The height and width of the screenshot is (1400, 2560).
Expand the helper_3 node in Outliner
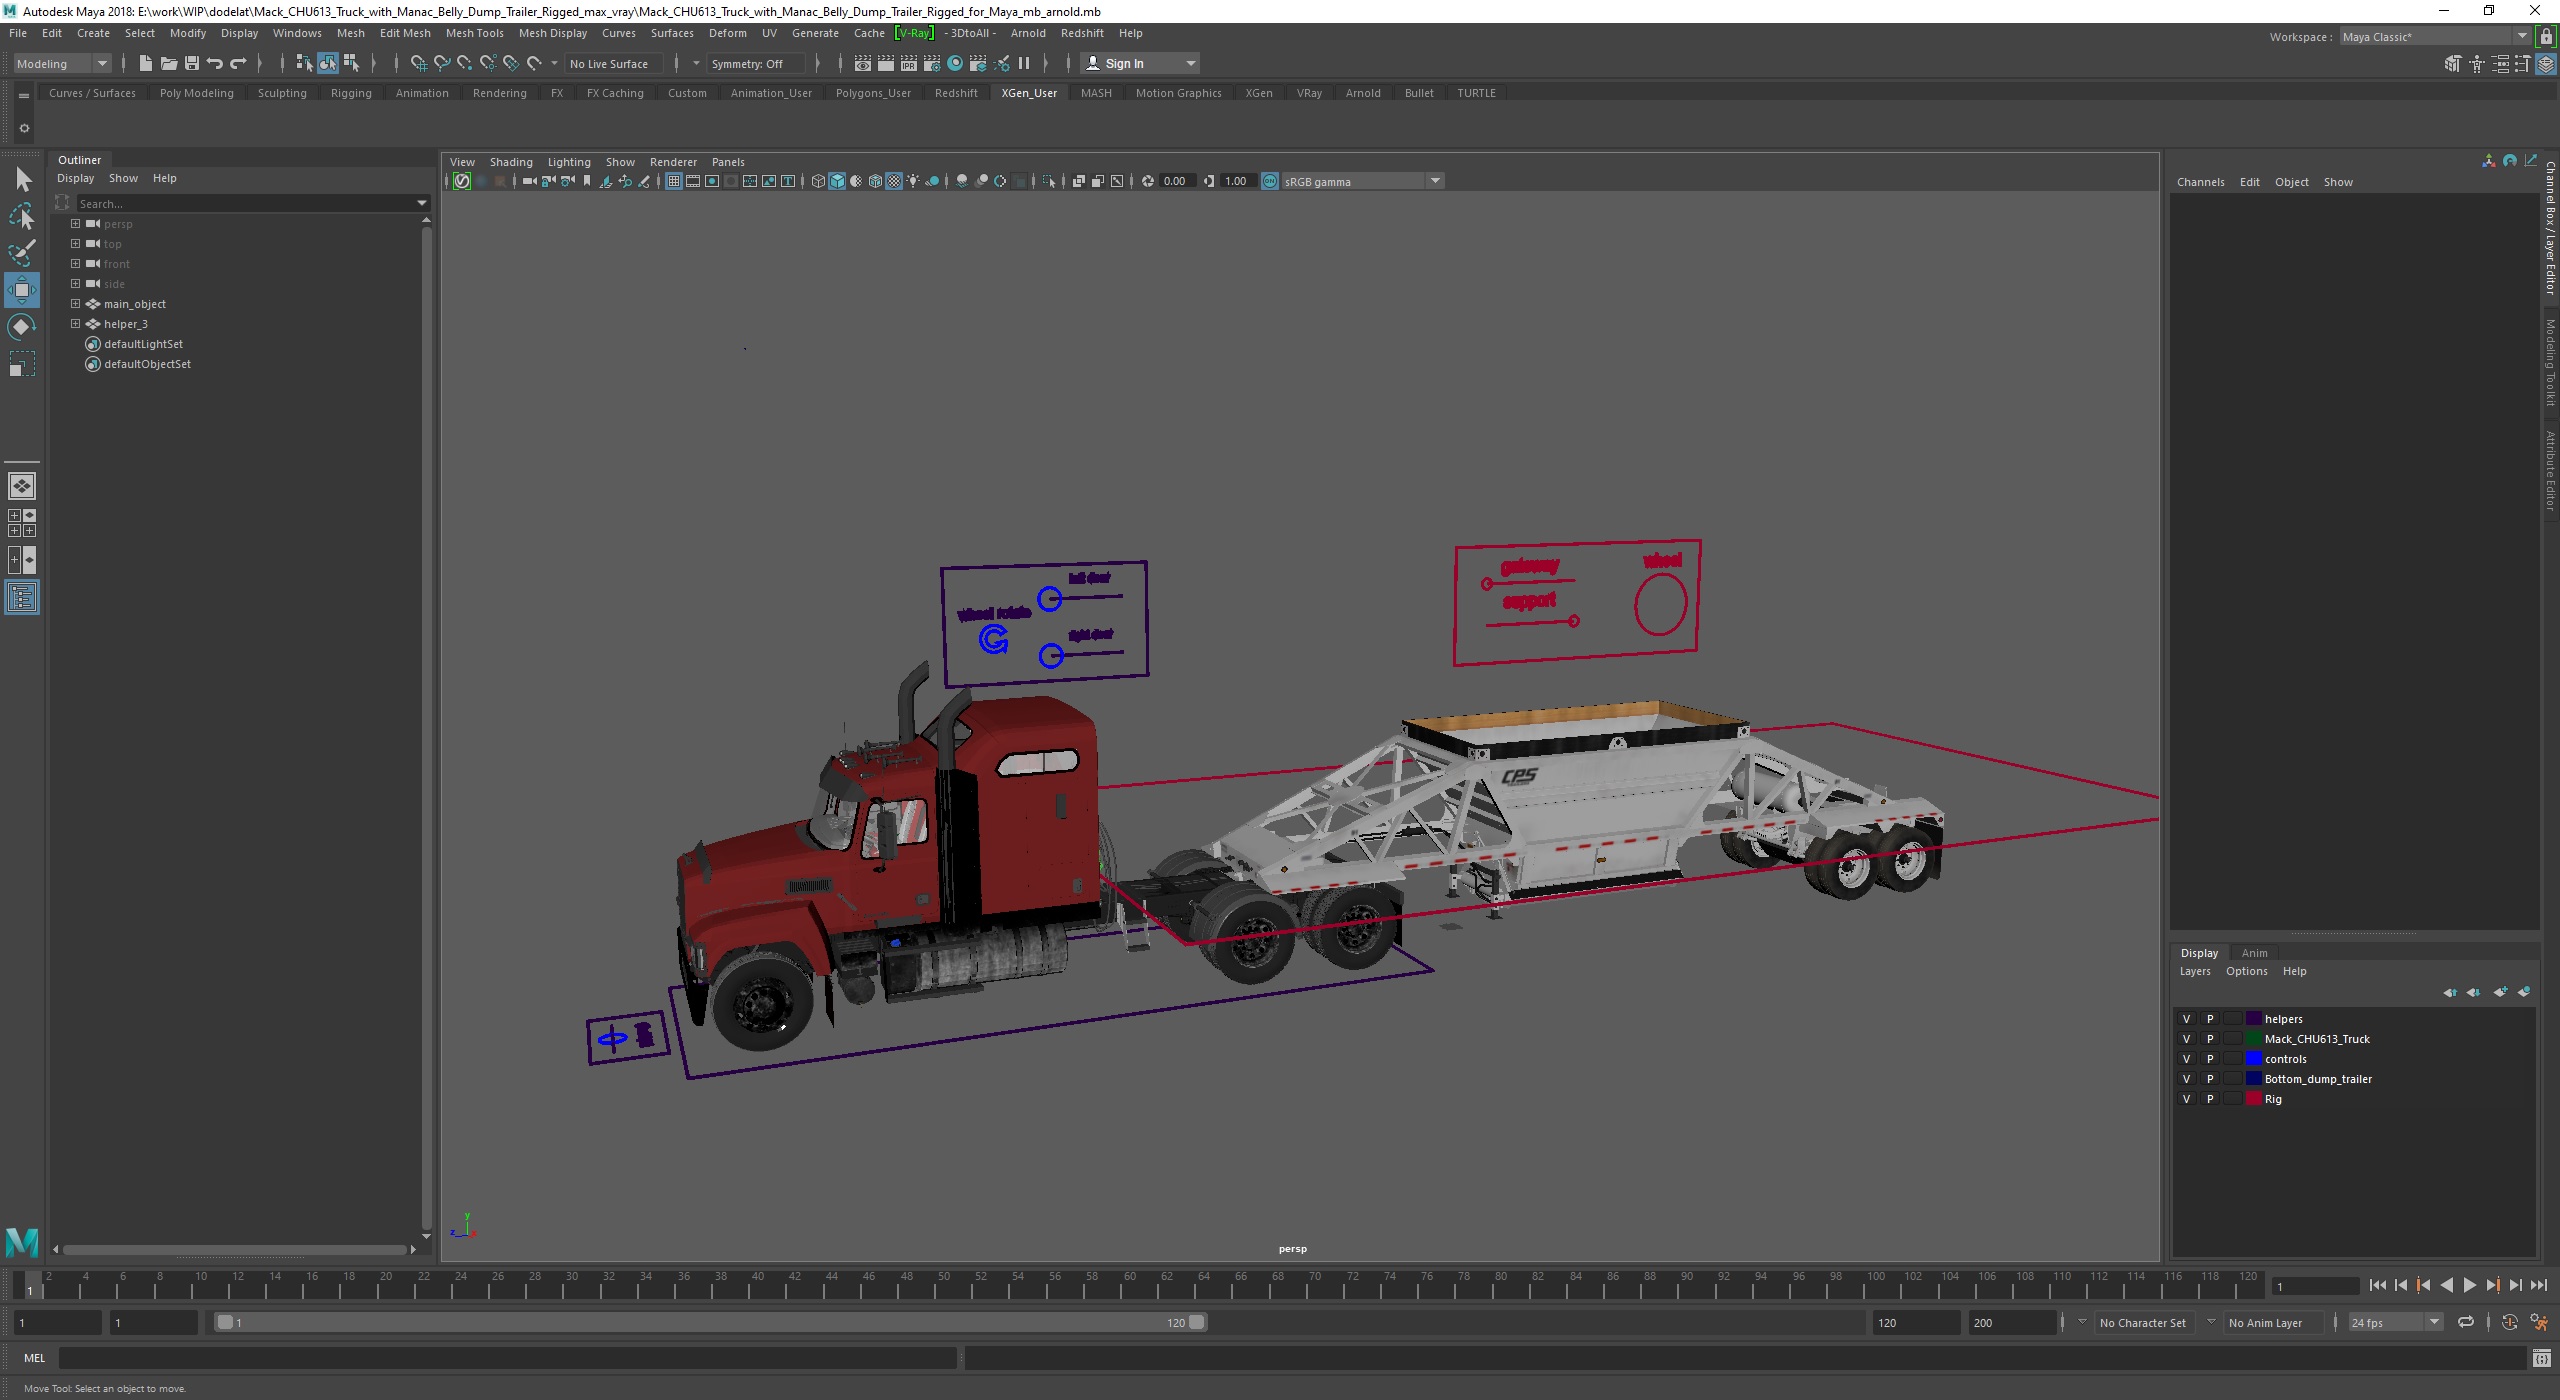click(x=75, y=323)
